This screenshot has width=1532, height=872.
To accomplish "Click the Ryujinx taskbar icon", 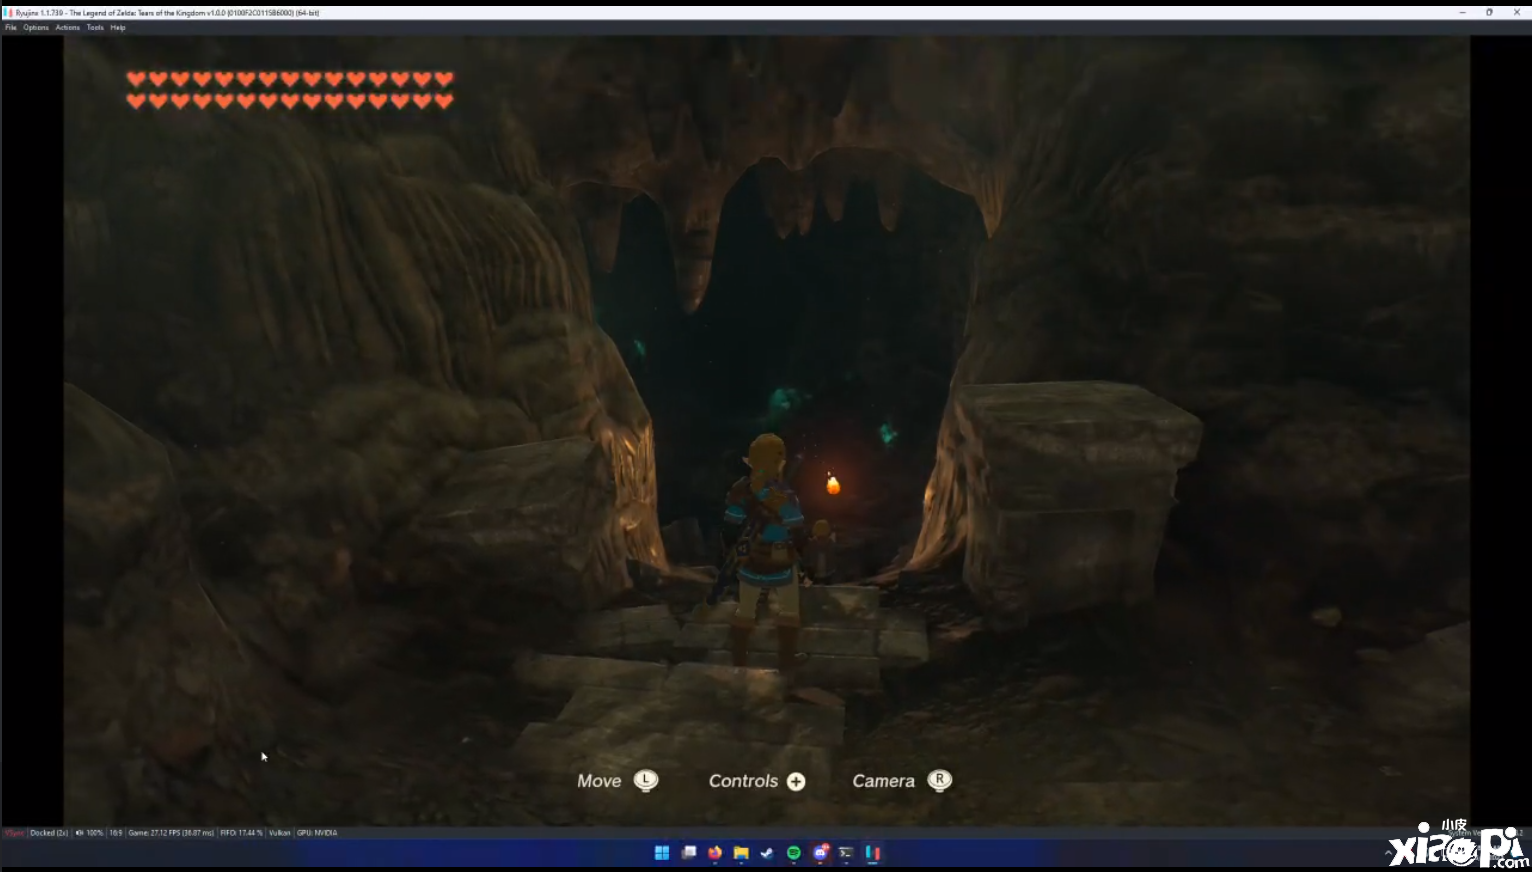I will (x=872, y=853).
